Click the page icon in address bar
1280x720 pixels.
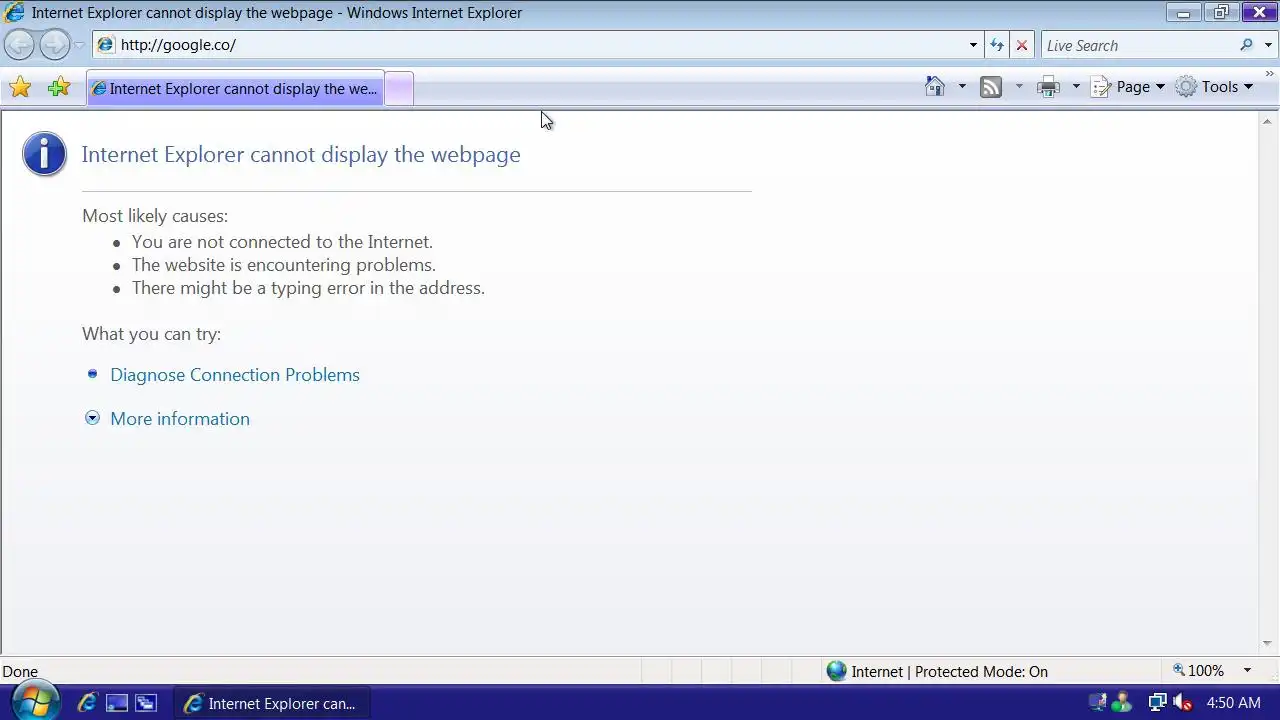105,45
